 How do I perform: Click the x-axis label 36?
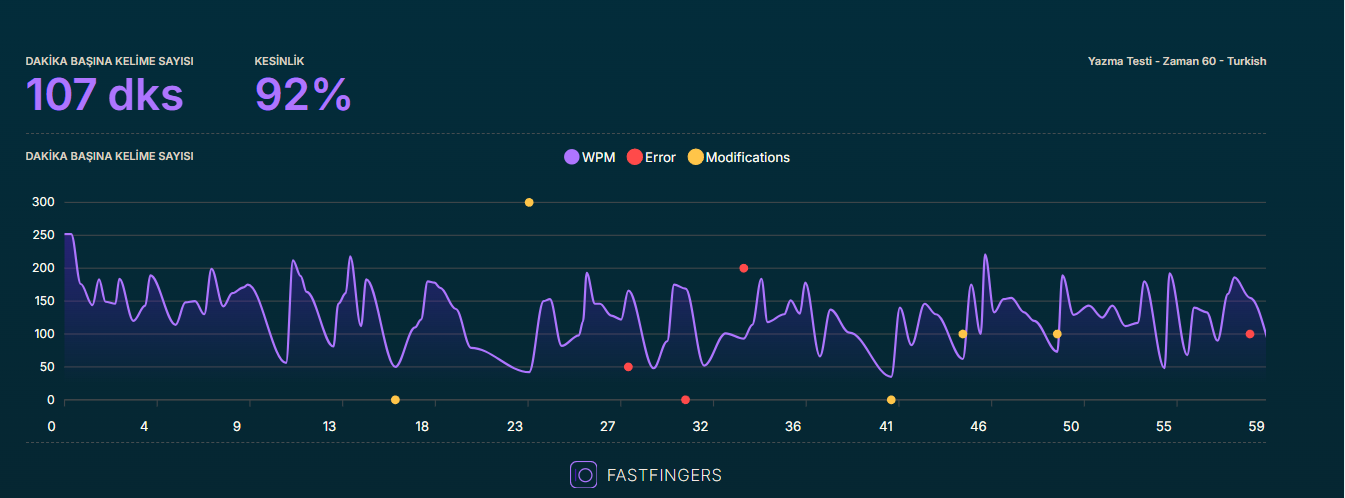(x=793, y=426)
